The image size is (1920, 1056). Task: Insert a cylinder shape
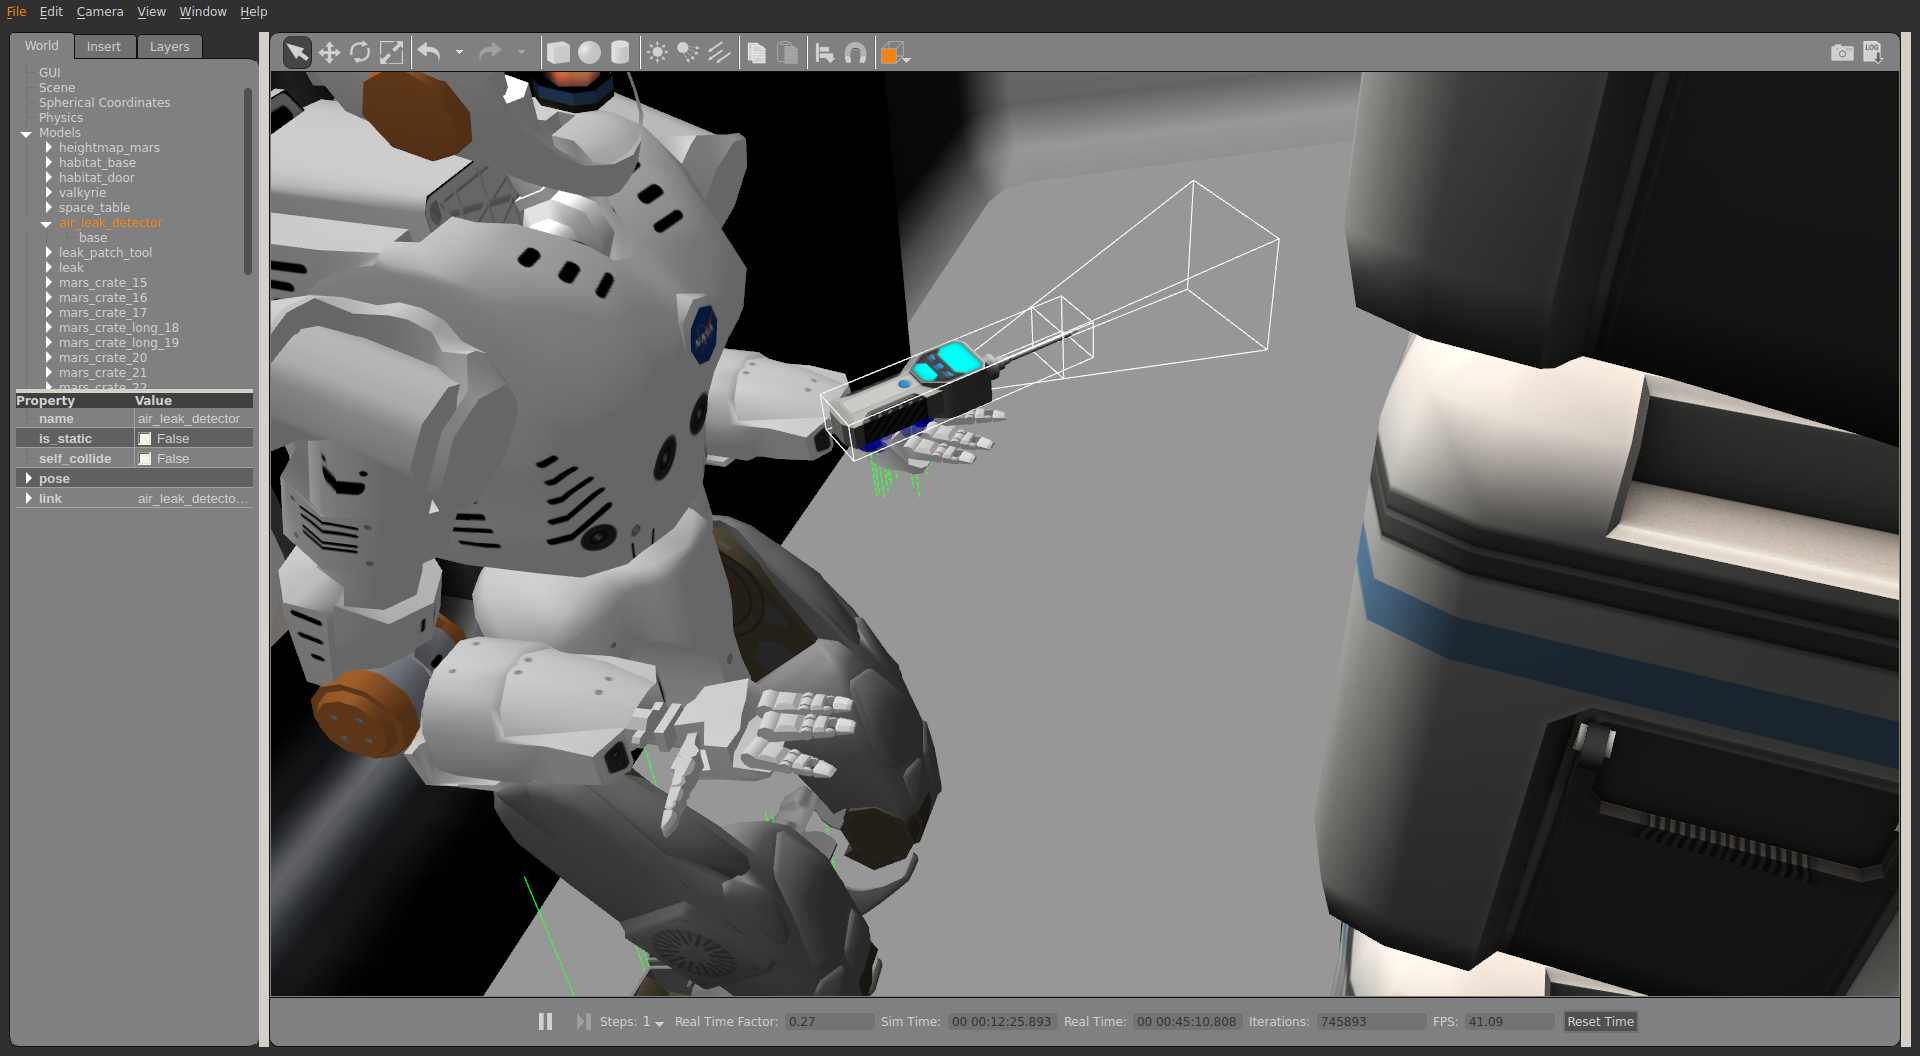(620, 53)
